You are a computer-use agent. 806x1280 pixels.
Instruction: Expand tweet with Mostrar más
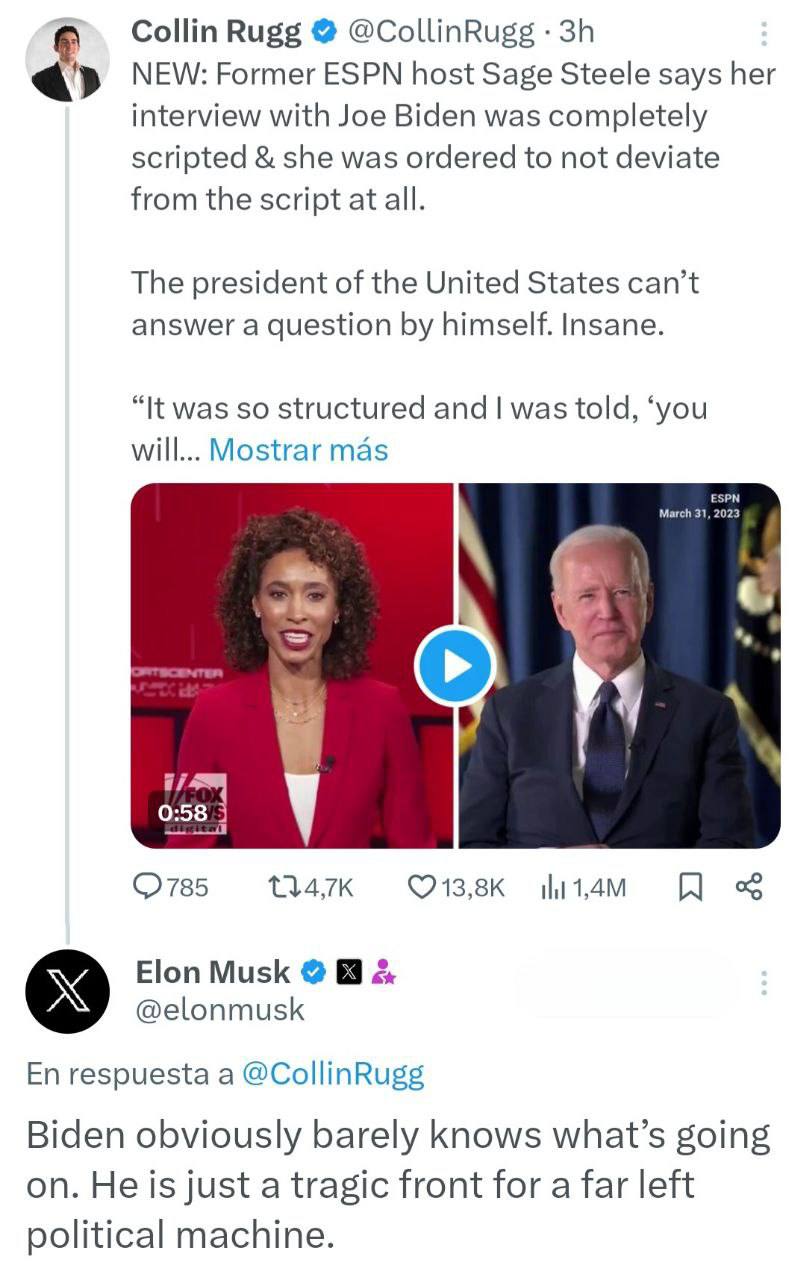click(298, 450)
